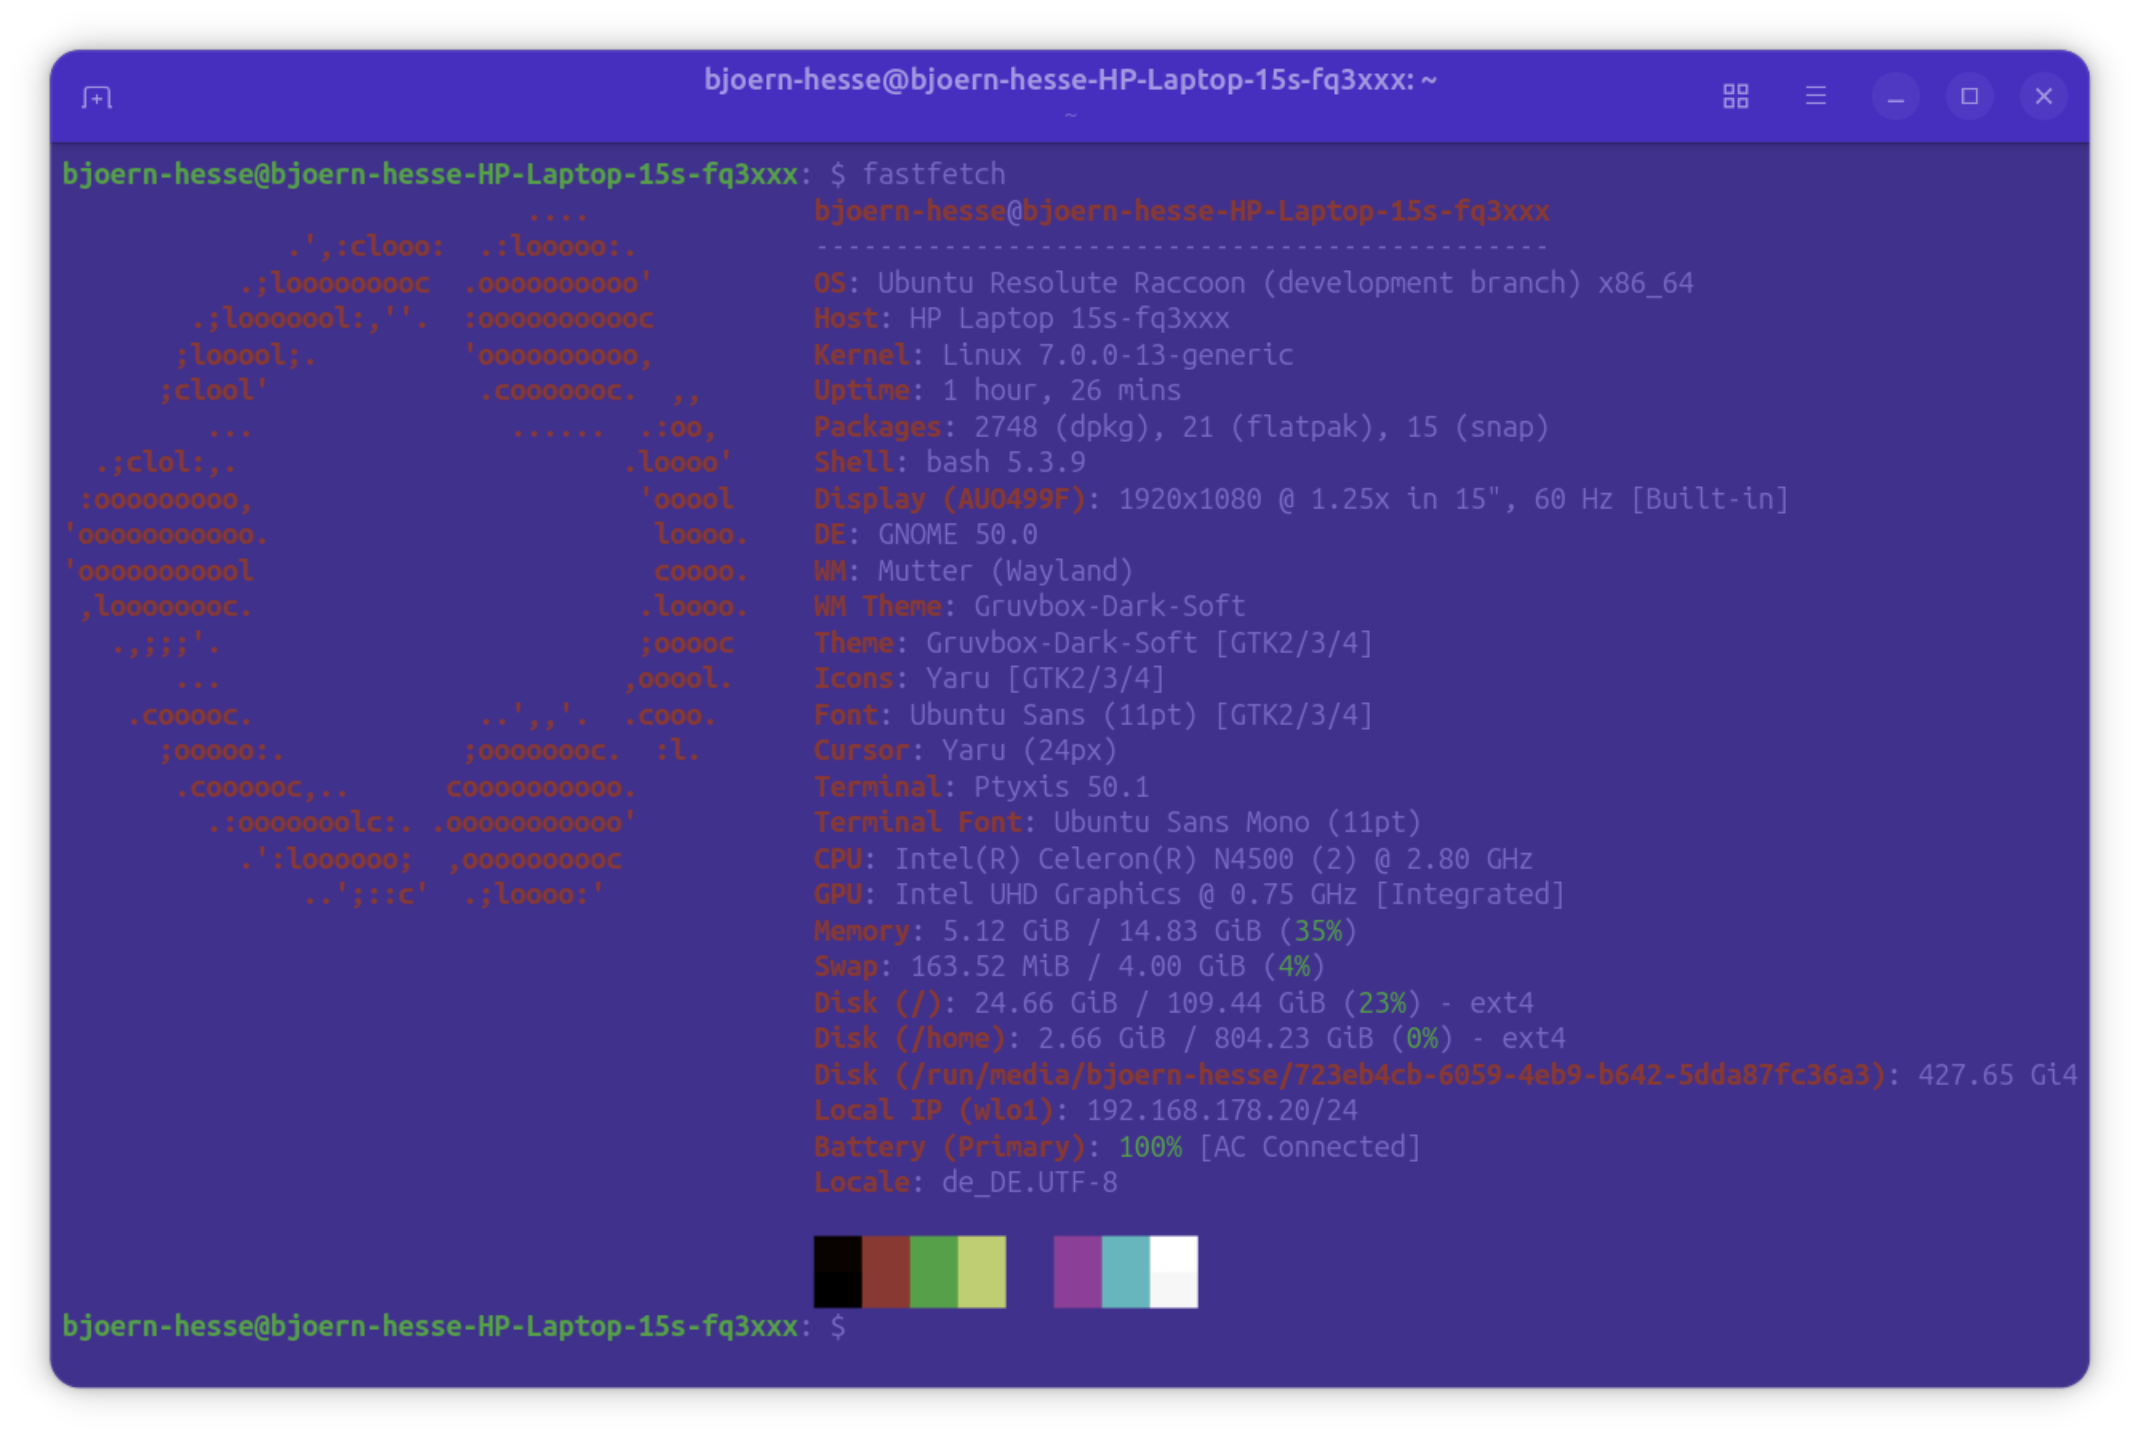The image size is (2140, 1438).
Task: Click the magenta color block
Action: [1077, 1271]
